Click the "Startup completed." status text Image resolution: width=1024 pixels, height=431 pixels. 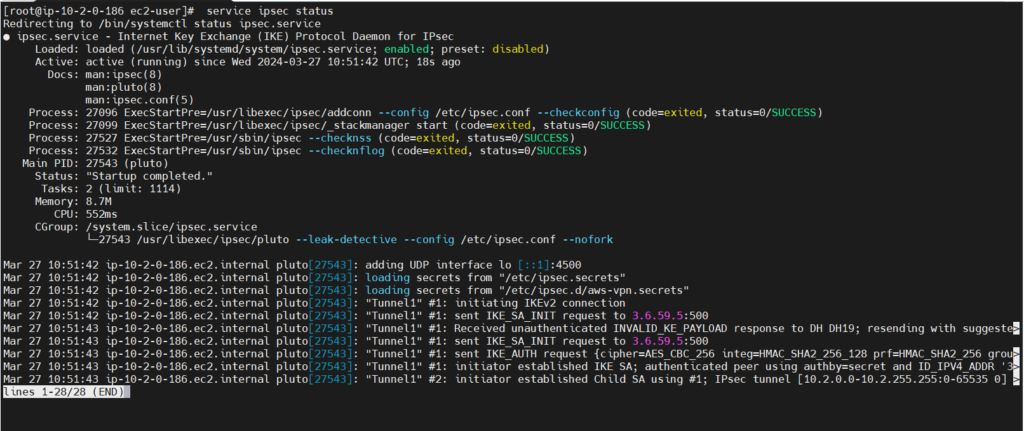point(150,176)
